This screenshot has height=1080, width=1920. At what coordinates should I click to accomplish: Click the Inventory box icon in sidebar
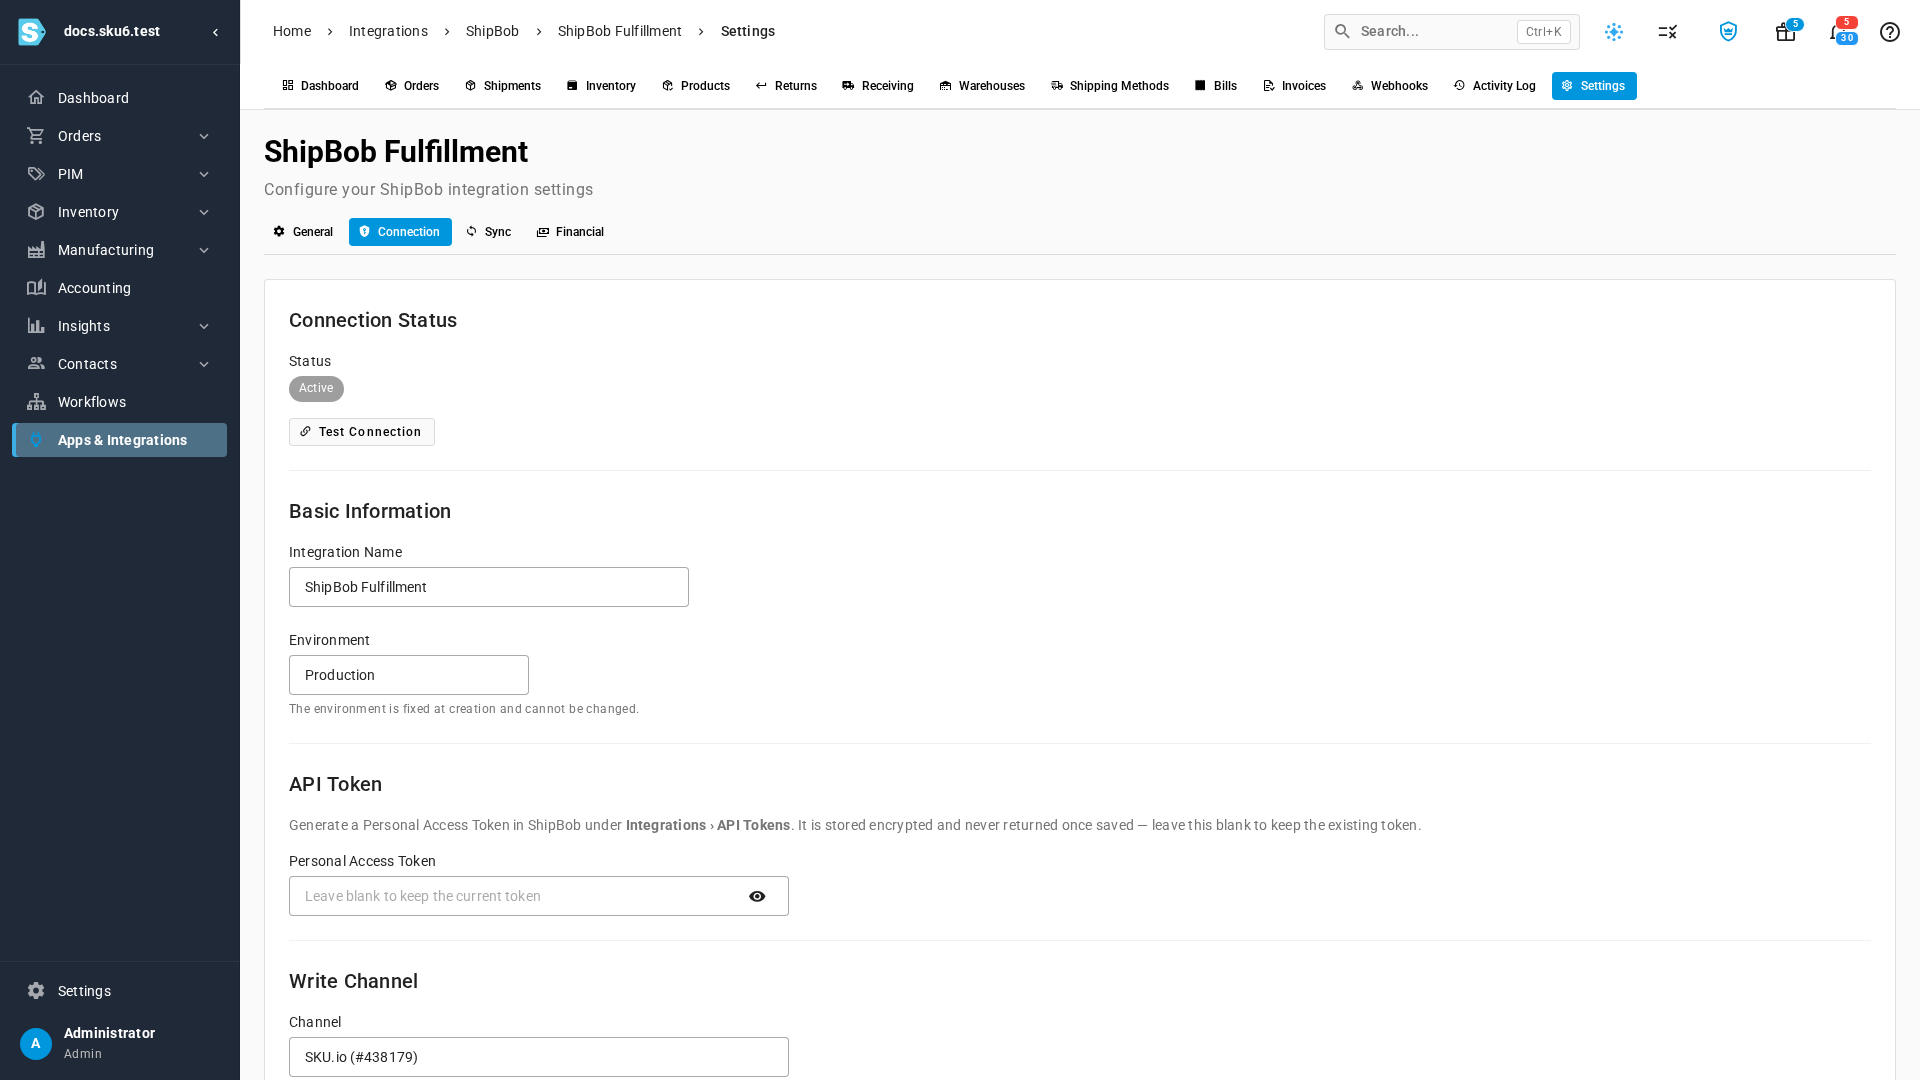point(36,212)
